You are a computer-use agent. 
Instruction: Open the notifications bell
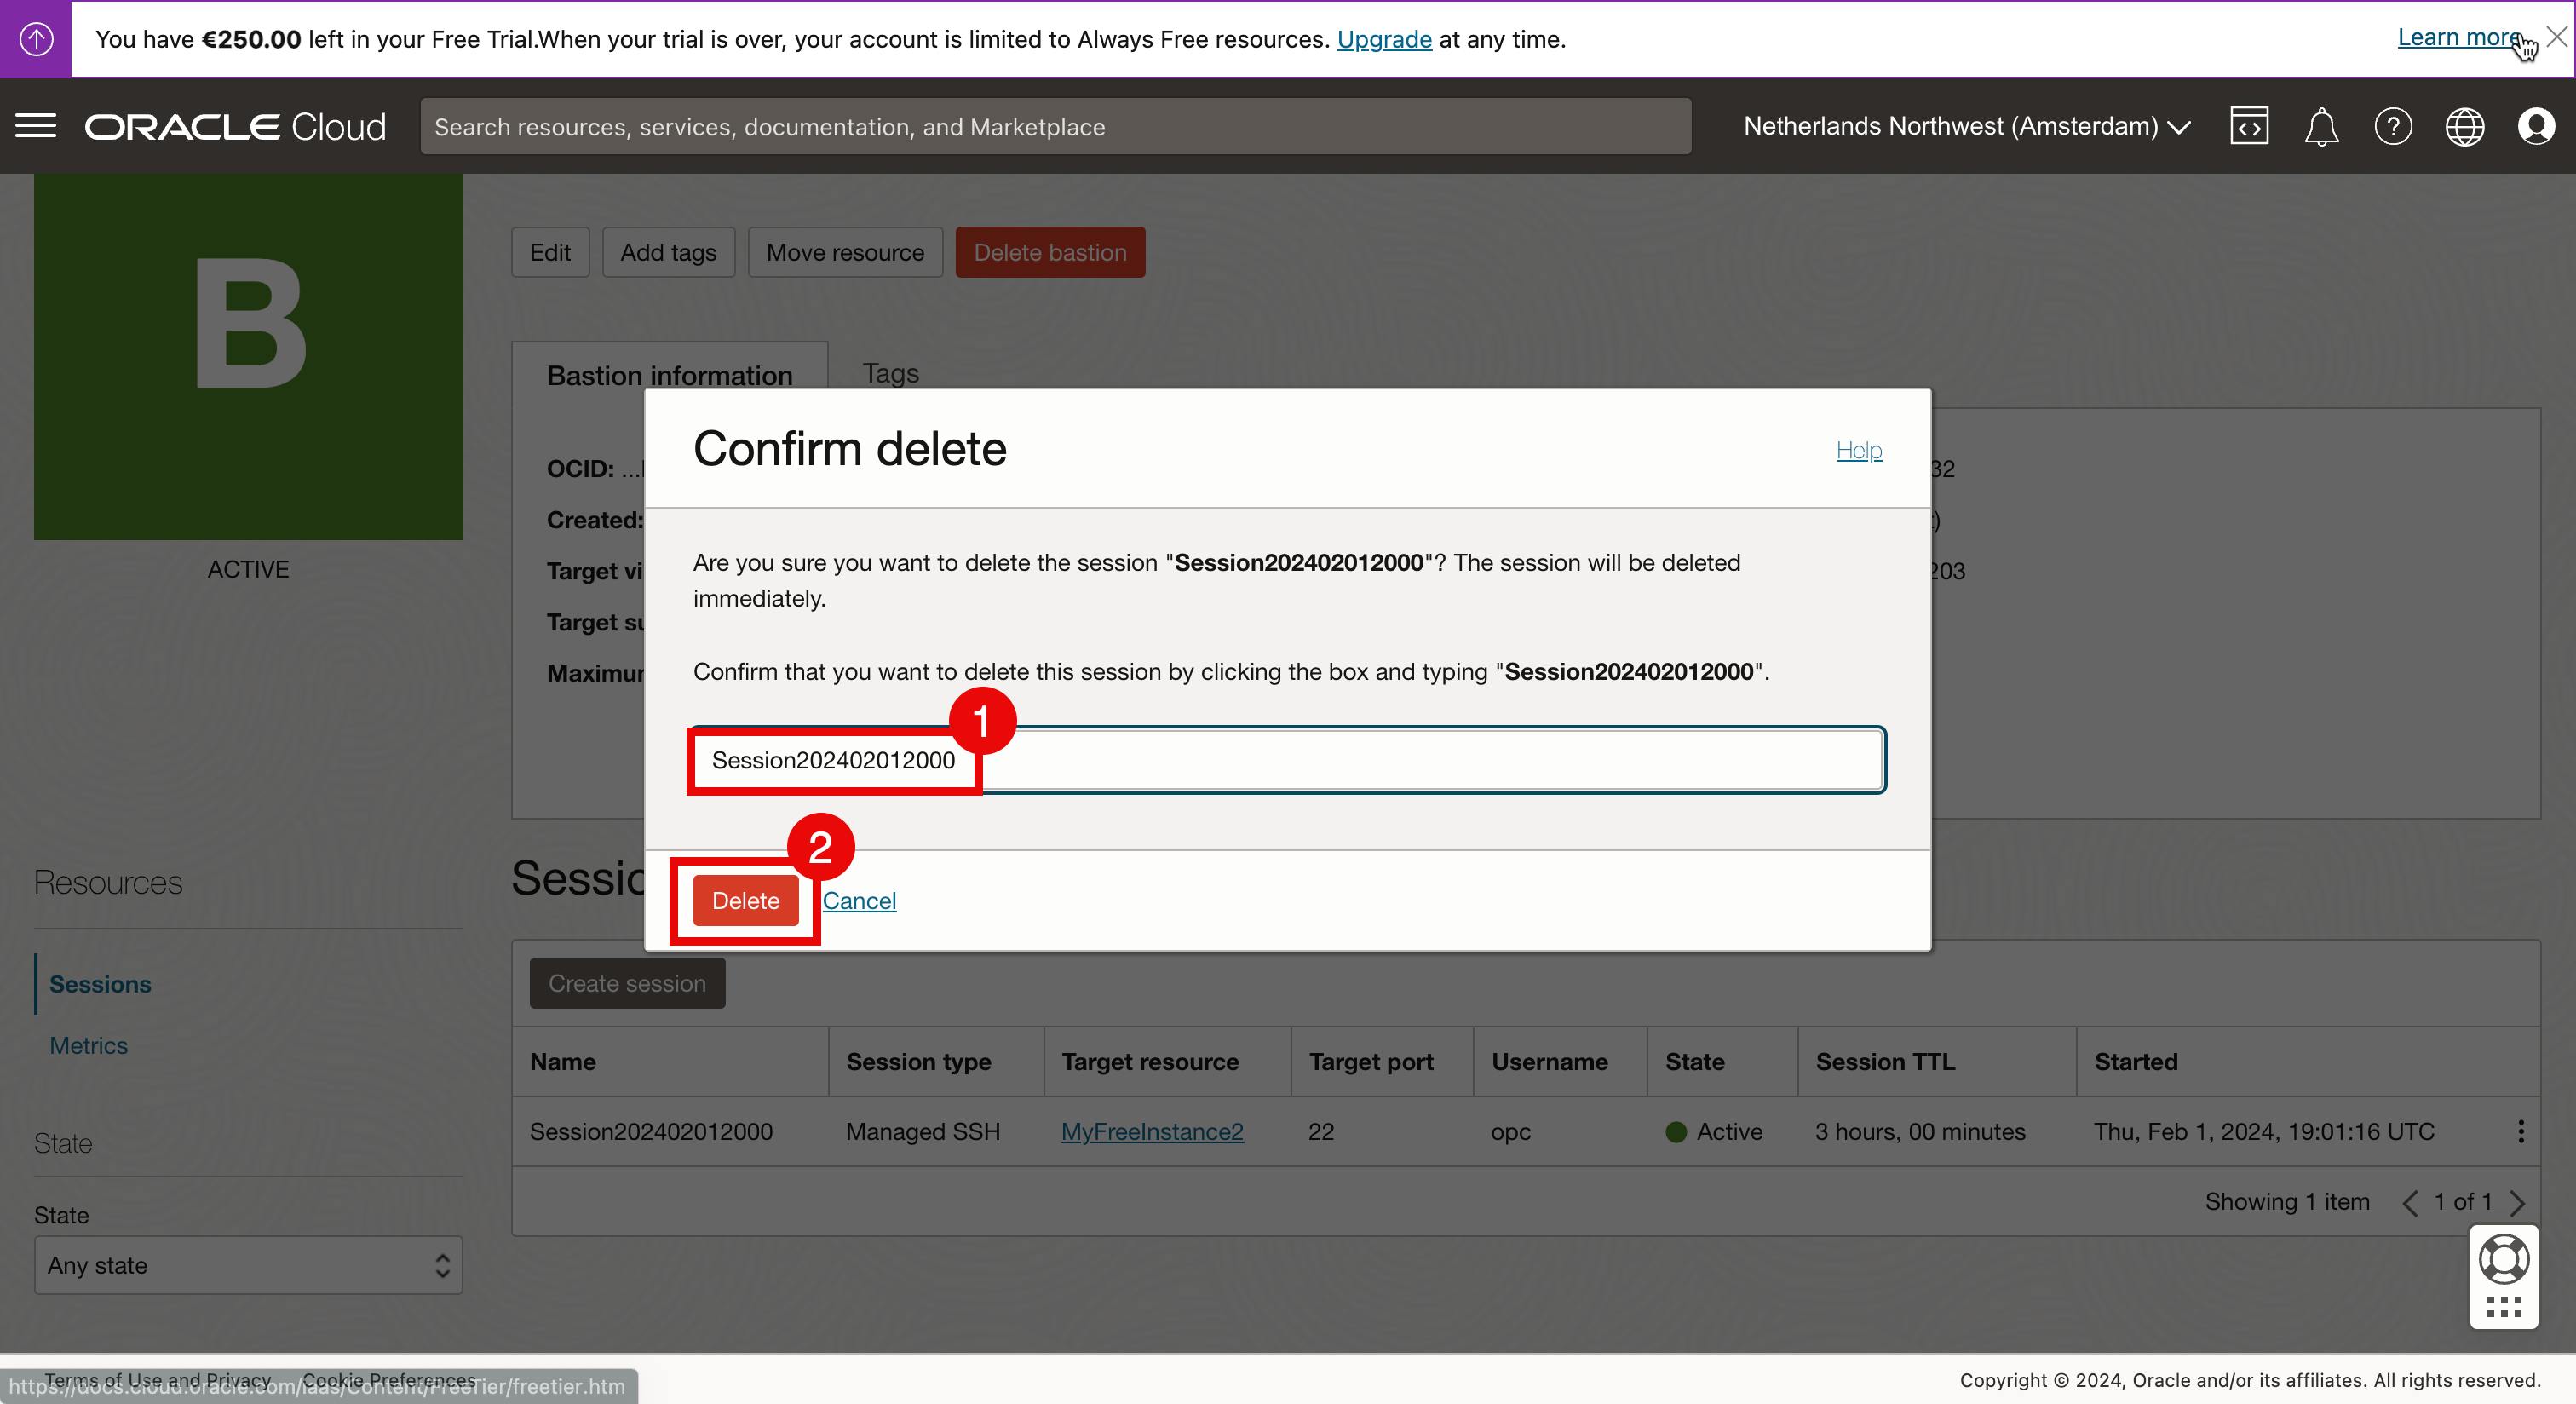point(2321,127)
